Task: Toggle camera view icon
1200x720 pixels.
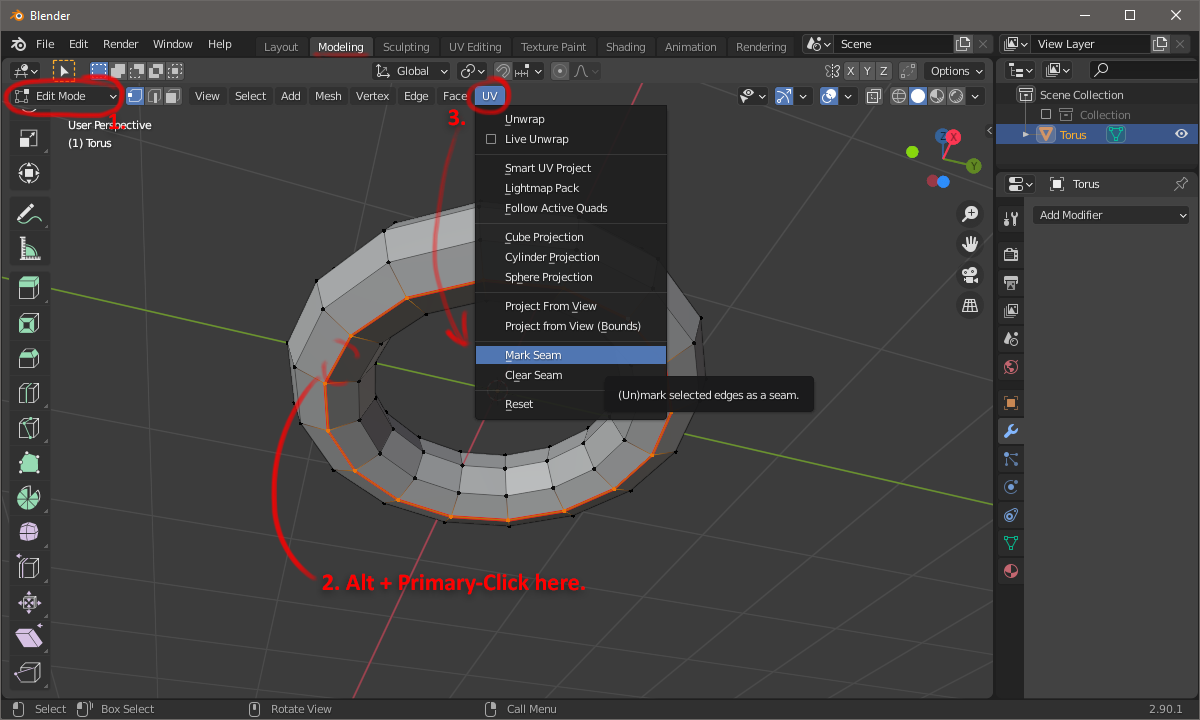Action: click(x=969, y=275)
